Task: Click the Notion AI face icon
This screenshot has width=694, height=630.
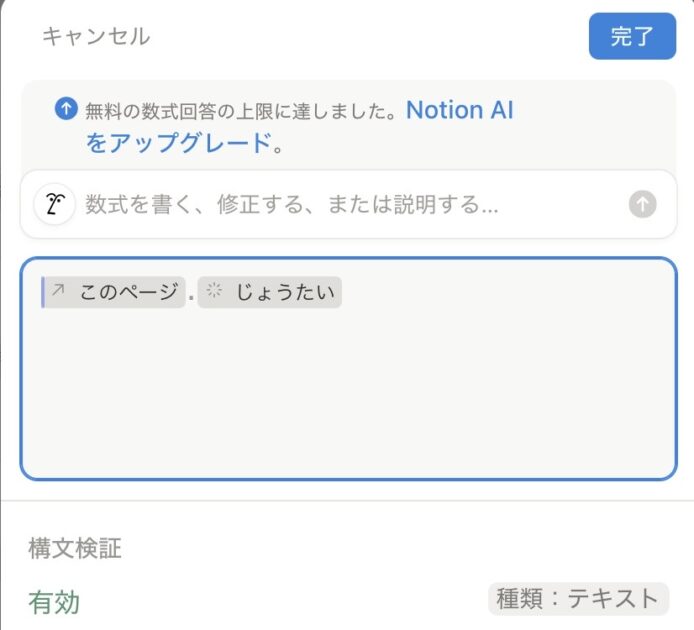Action: click(x=54, y=205)
